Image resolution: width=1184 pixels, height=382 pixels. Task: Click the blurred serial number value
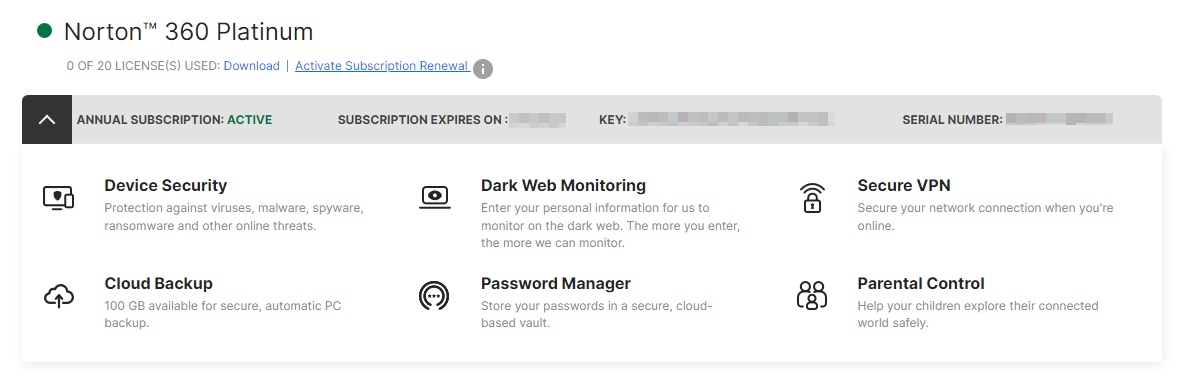1059,119
